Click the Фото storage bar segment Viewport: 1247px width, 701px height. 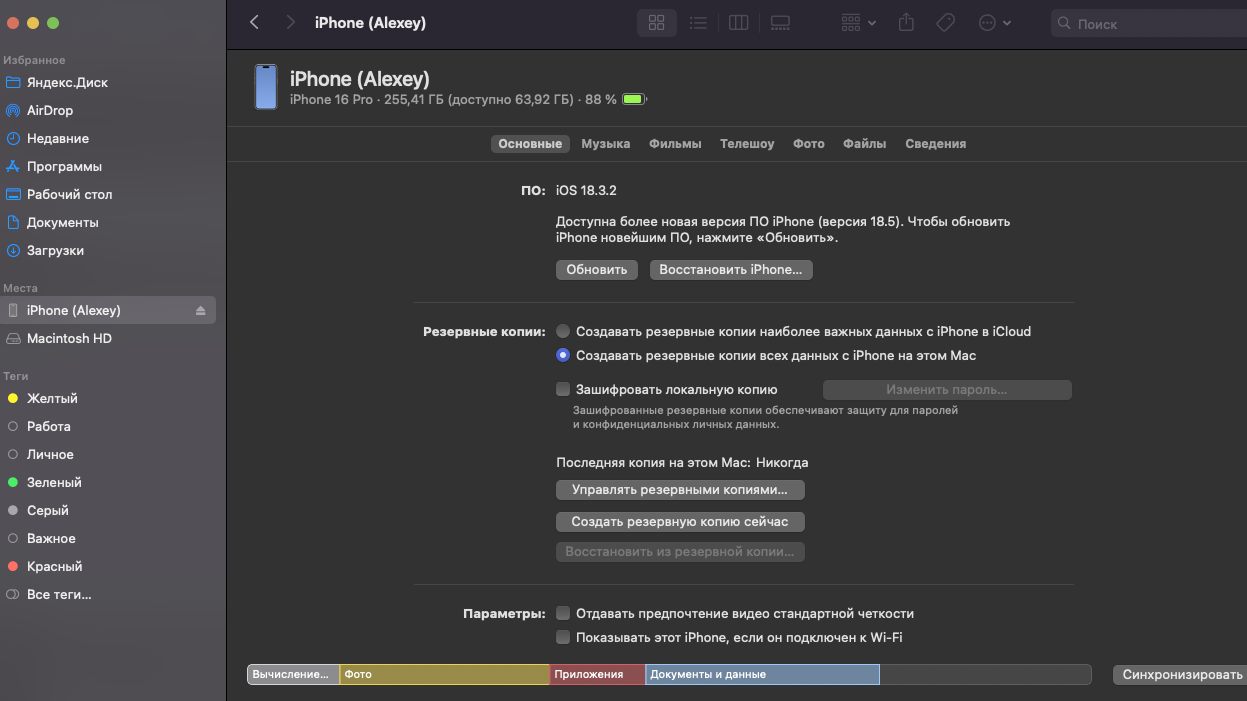tap(445, 674)
